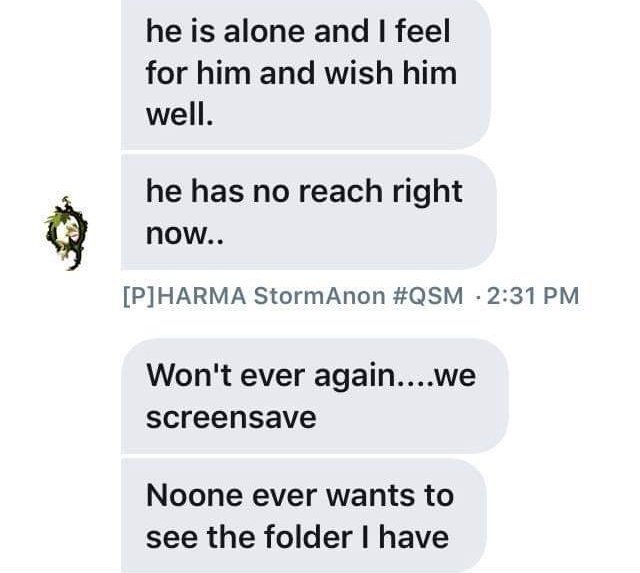Click the word 'now..' in the second bubble

pos(185,235)
